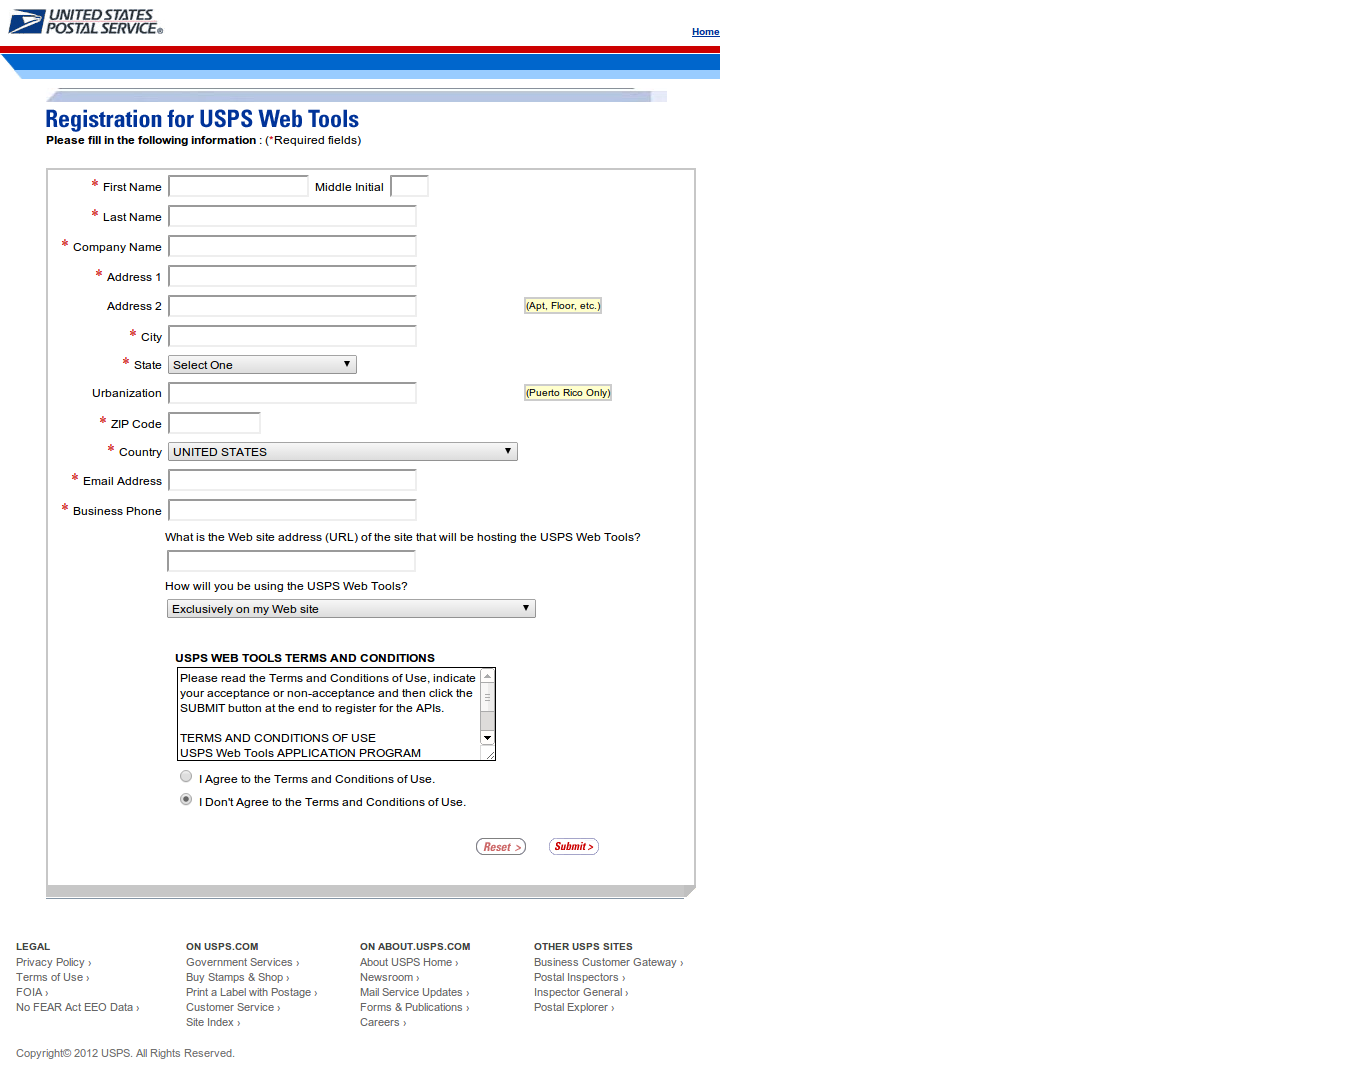Open the Postal Inspectors link
The image size is (1345, 1090).
coord(579,978)
